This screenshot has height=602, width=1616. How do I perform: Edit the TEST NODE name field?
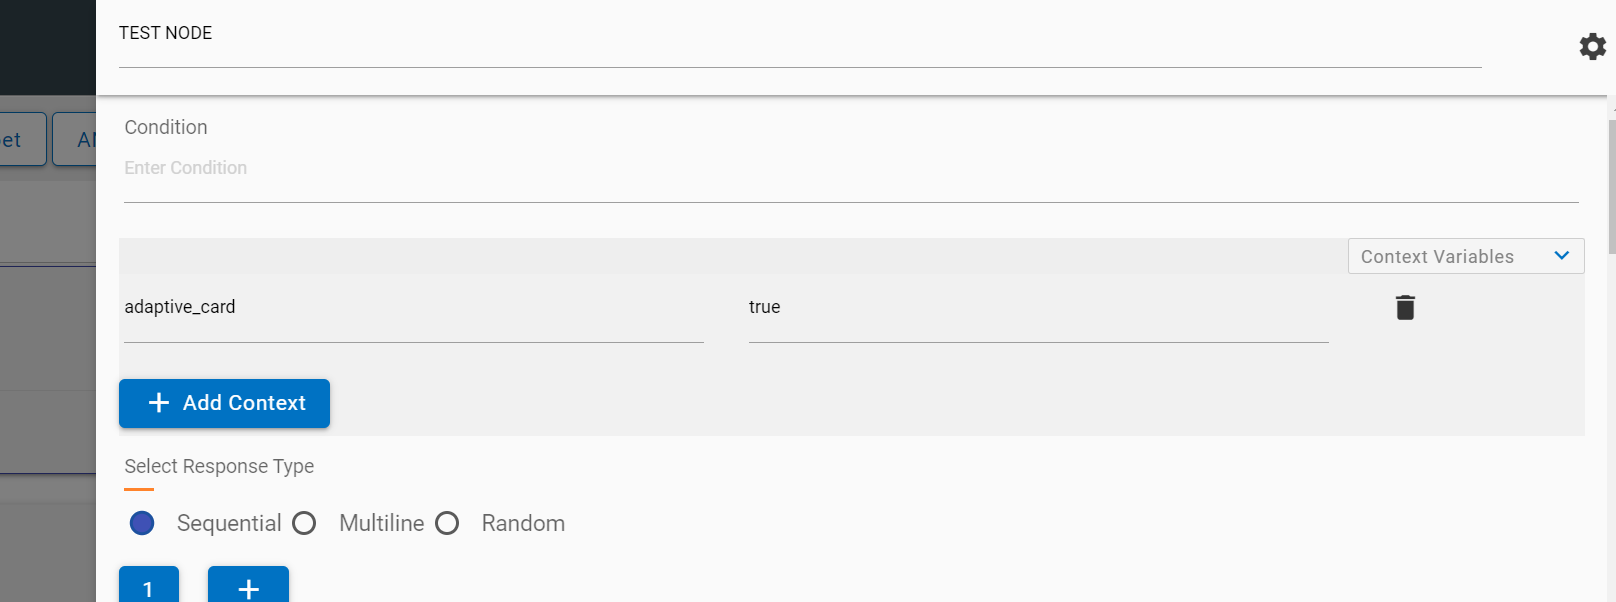(x=800, y=33)
